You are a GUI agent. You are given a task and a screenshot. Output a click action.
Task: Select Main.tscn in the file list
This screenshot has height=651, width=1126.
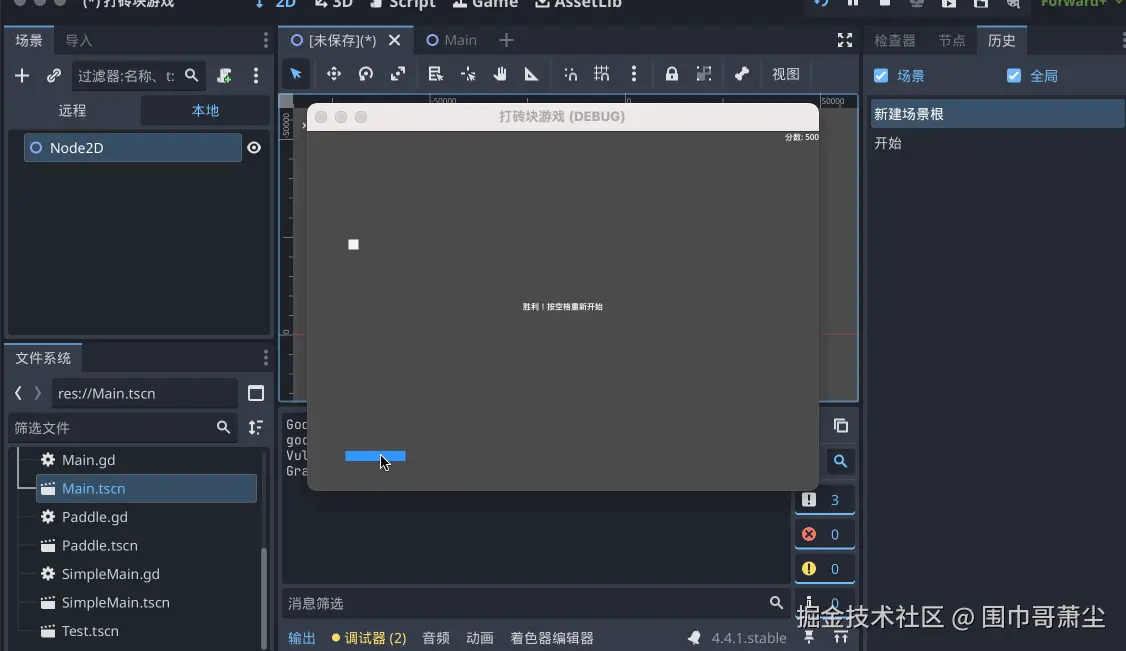click(146, 489)
